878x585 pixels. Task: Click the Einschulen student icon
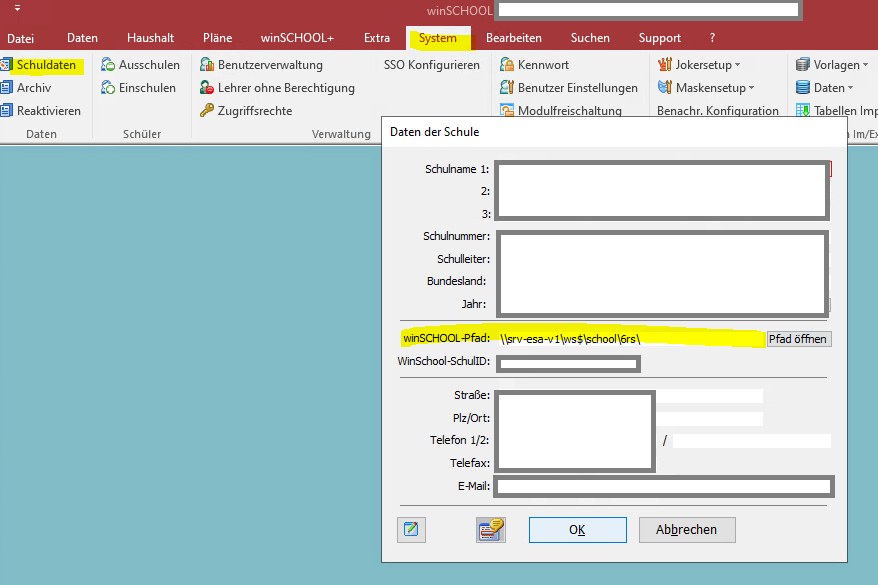tap(108, 87)
